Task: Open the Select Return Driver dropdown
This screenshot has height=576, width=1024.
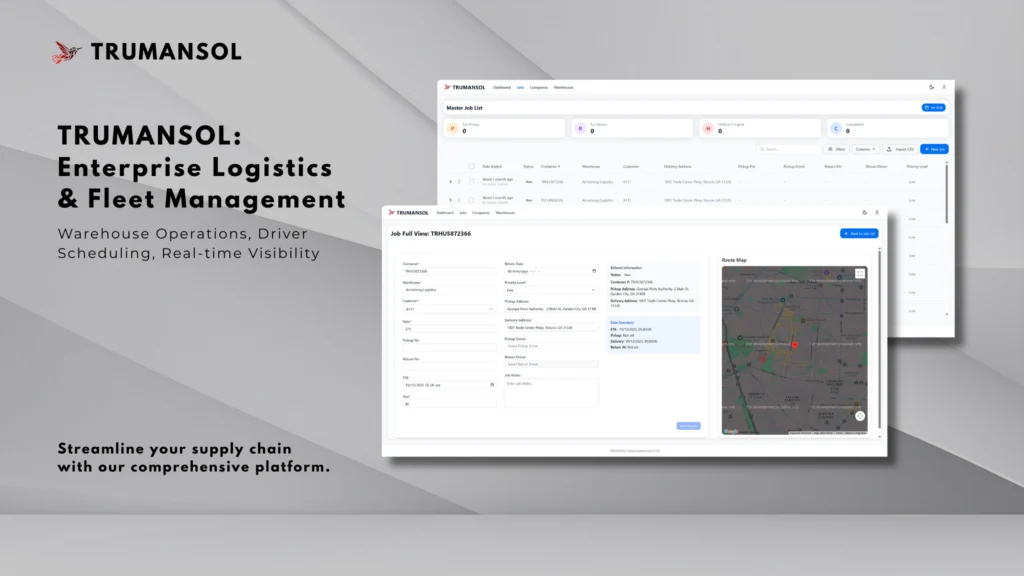Action: [551, 364]
